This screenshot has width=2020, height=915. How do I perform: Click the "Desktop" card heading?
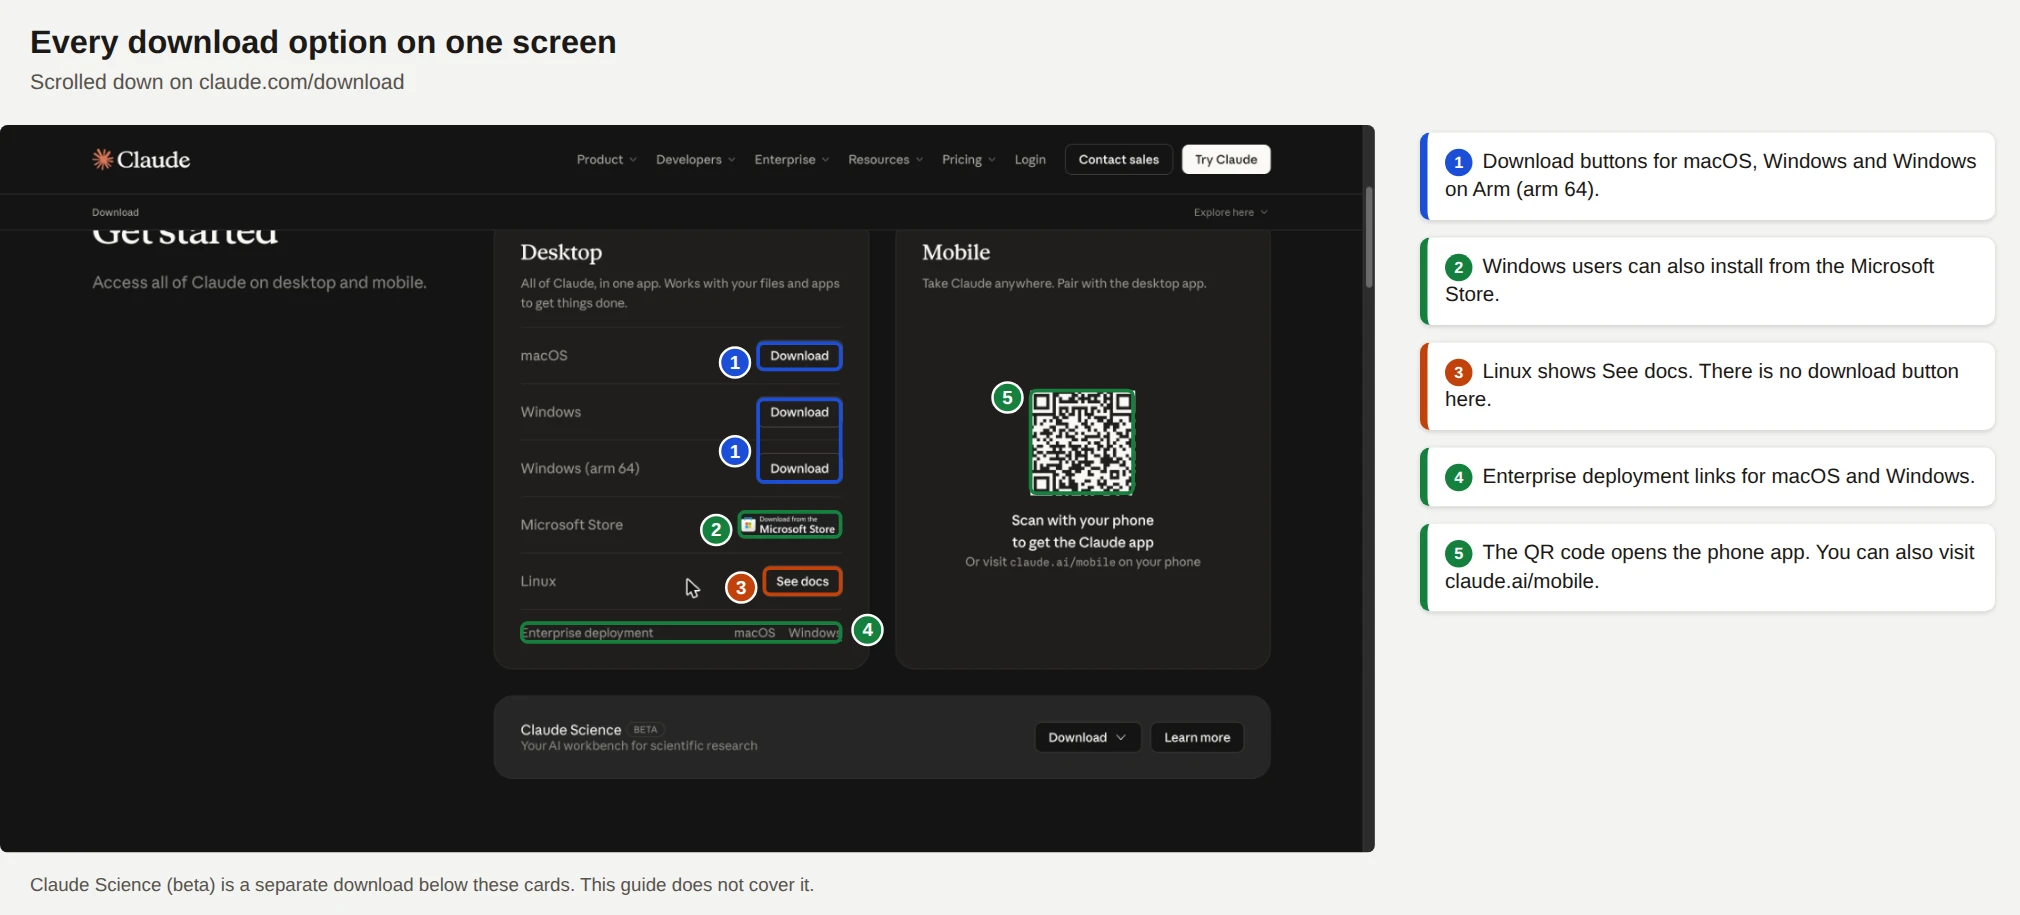click(561, 252)
